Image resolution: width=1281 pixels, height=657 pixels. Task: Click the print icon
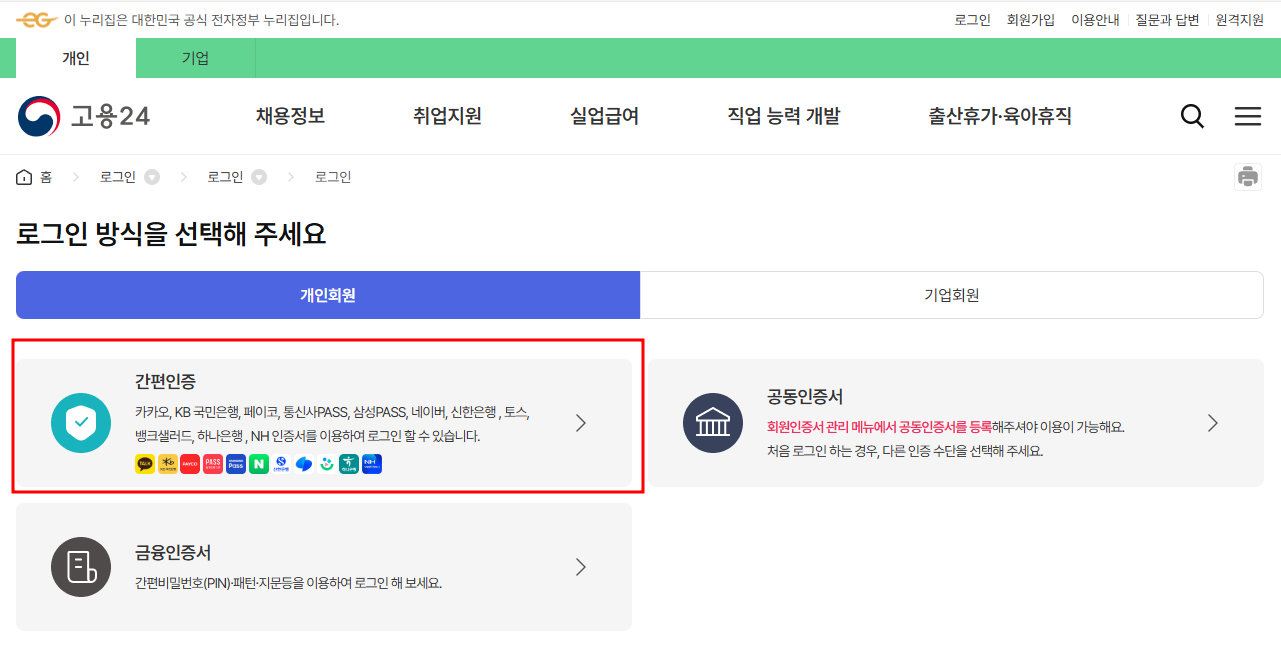click(x=1247, y=176)
